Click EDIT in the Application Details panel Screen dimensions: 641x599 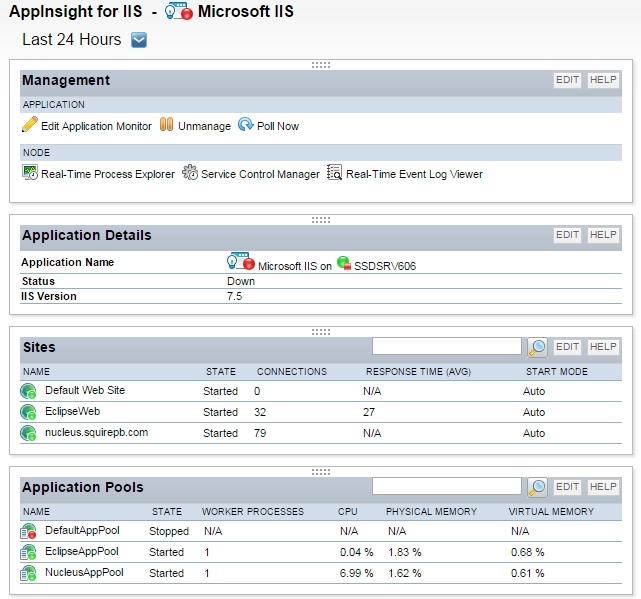pos(567,235)
